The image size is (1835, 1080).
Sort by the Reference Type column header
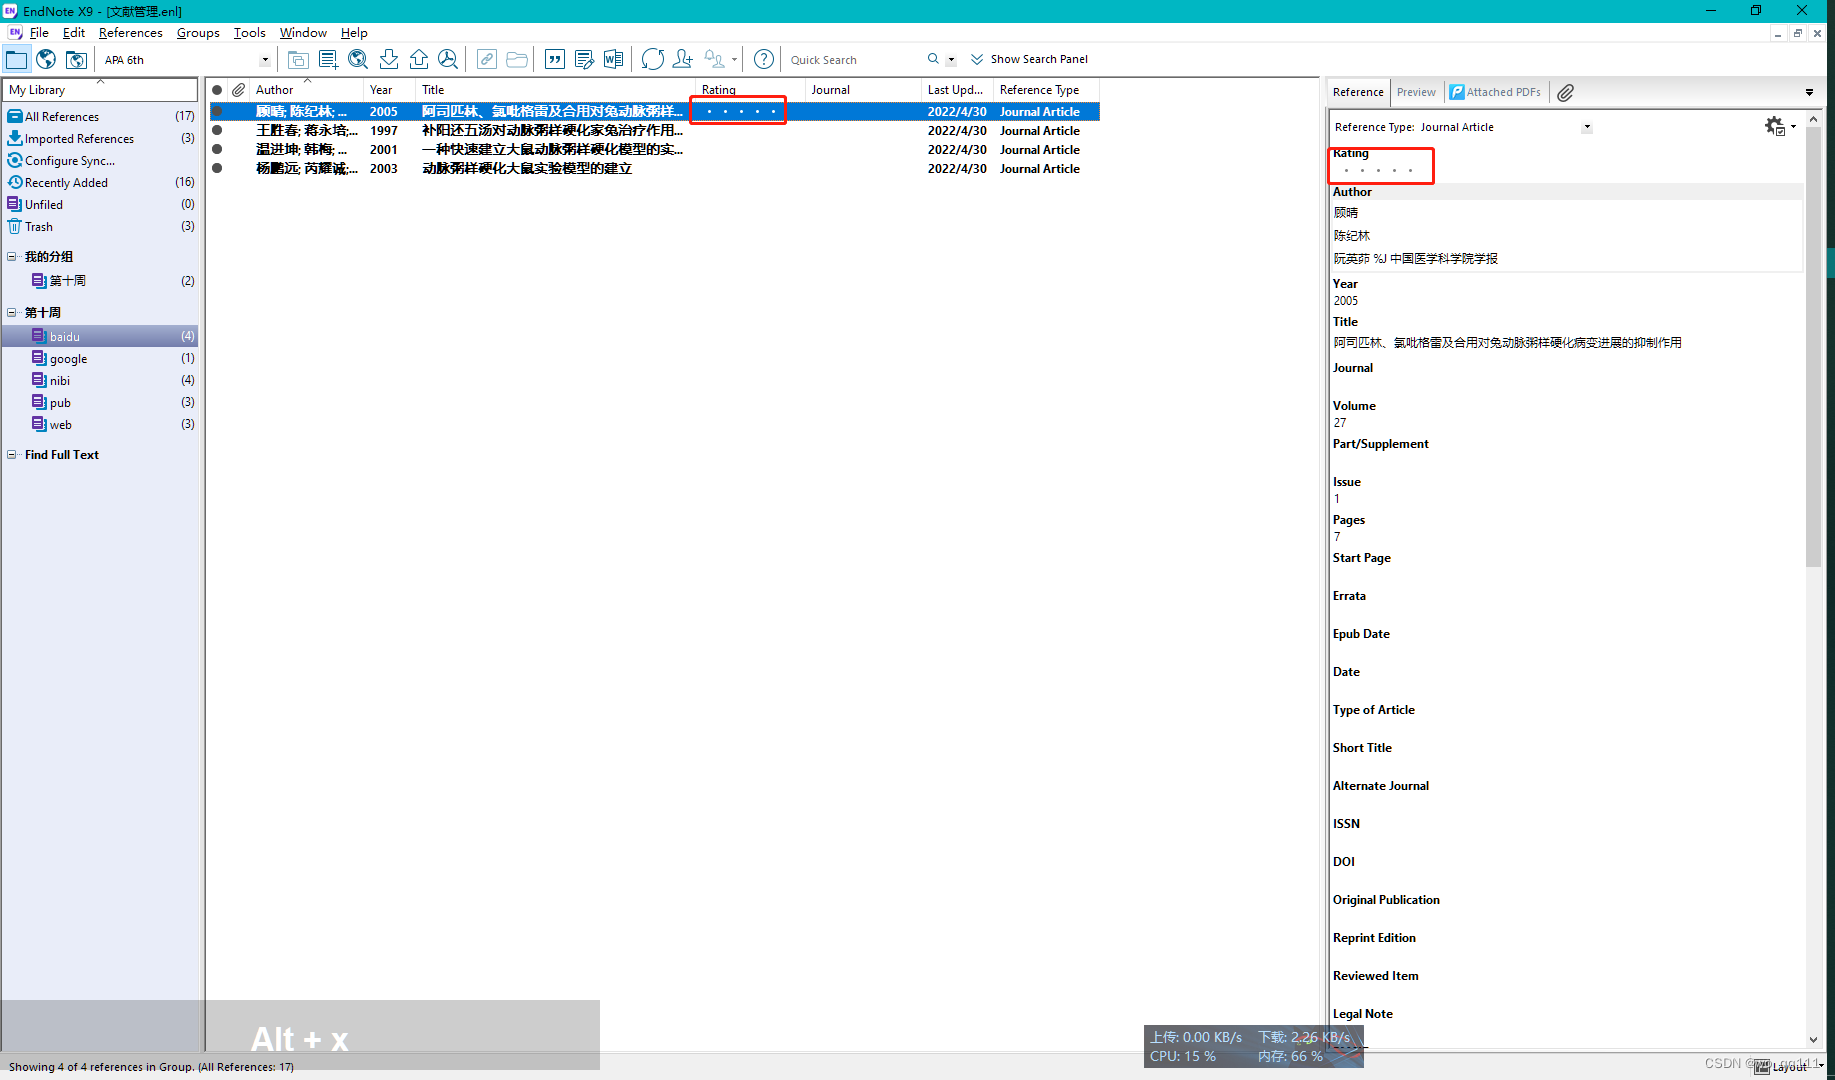click(x=1046, y=90)
